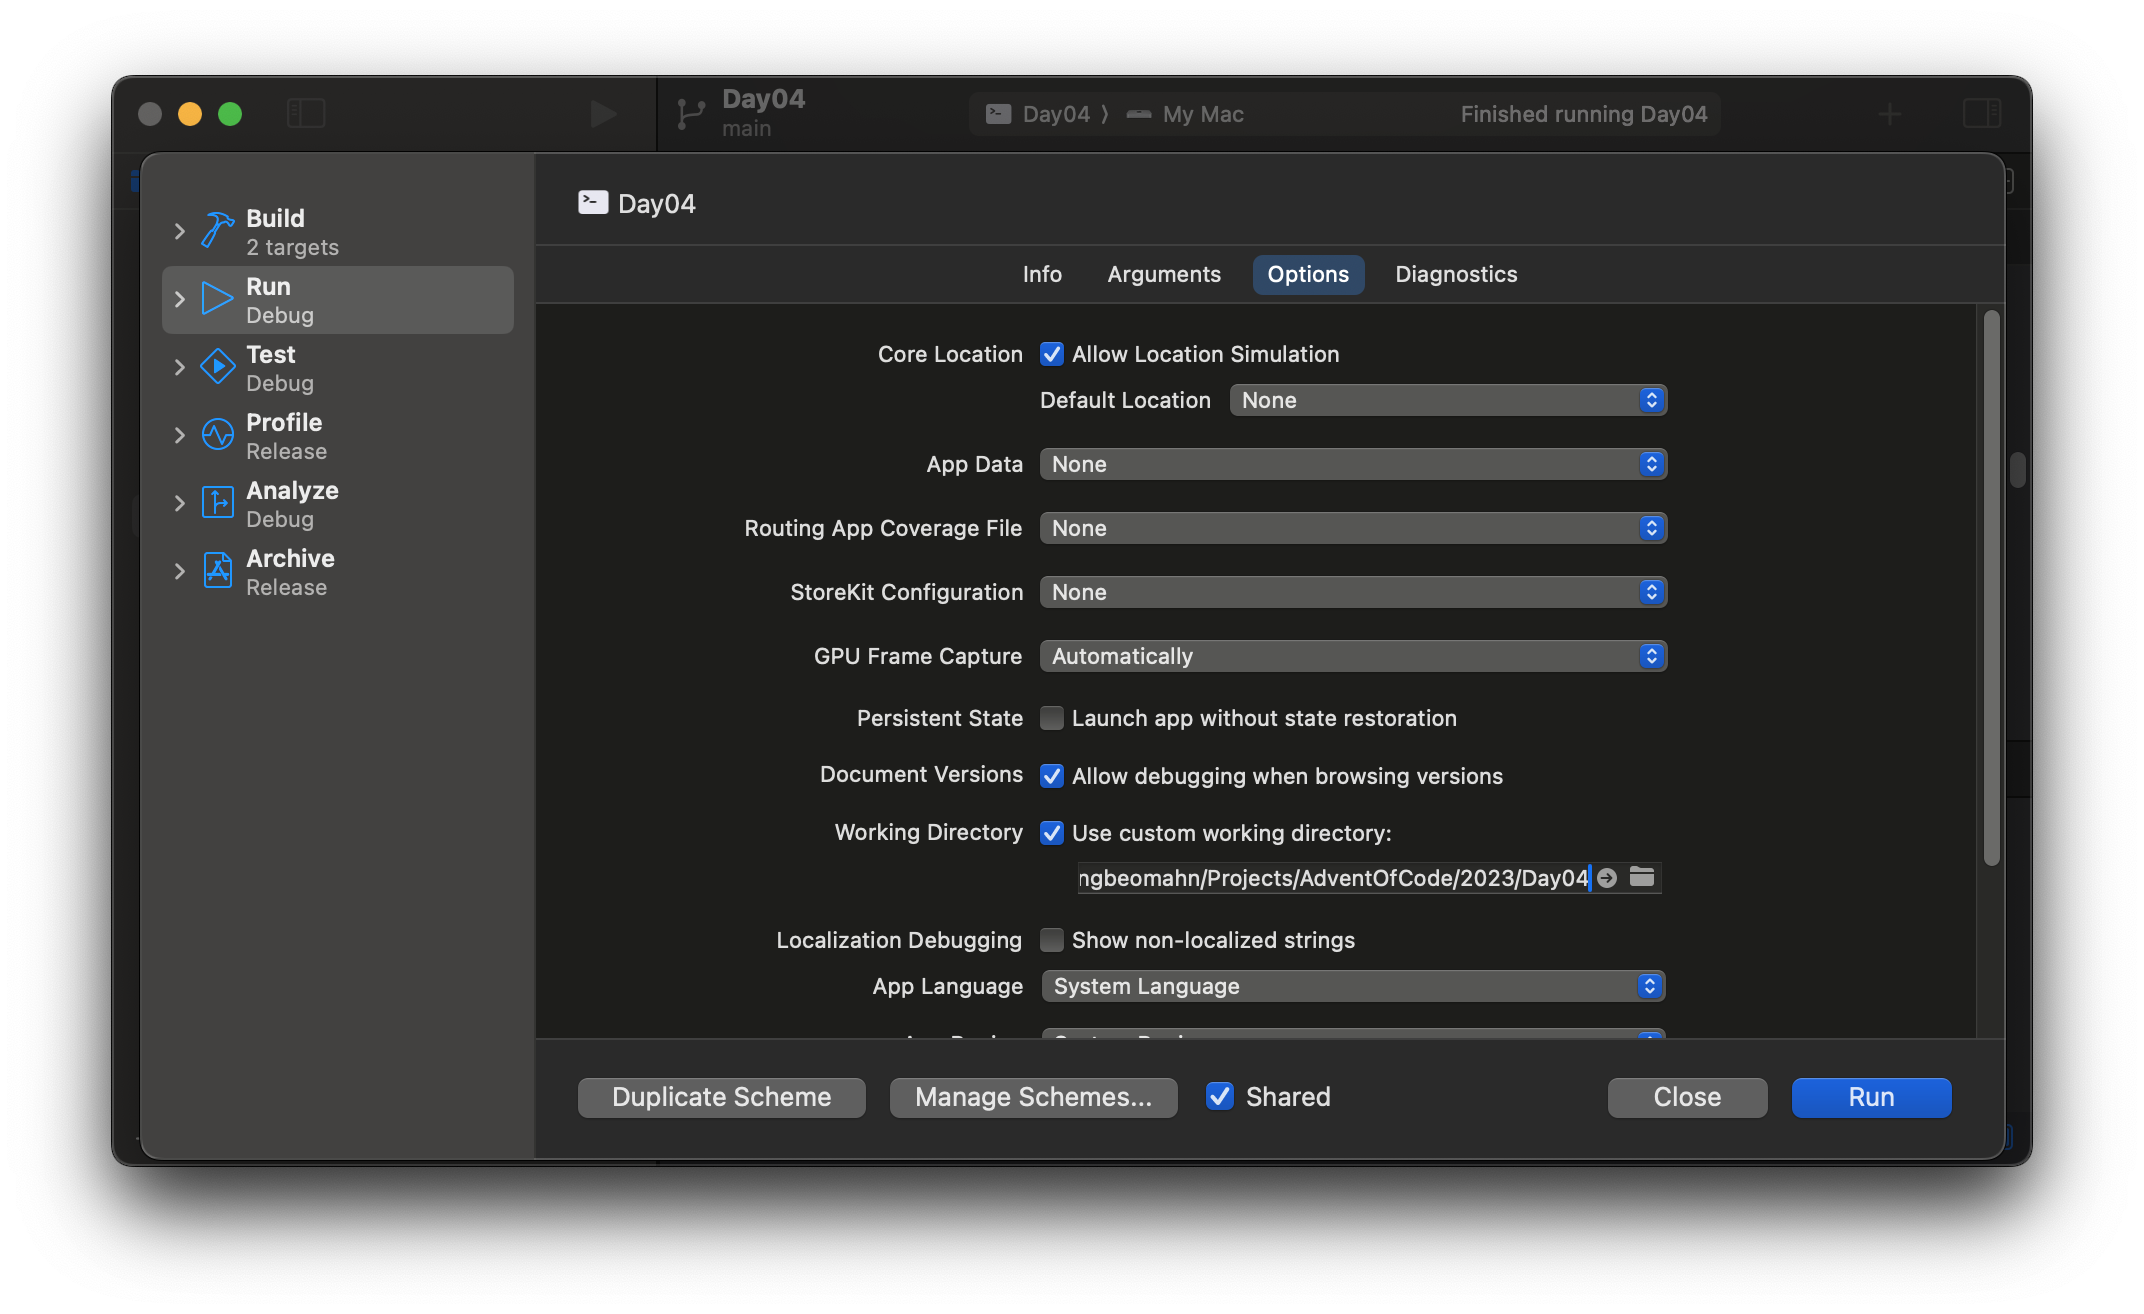Image resolution: width=2144 pixels, height=1314 pixels.
Task: Open the App Language dropdown
Action: (1352, 986)
